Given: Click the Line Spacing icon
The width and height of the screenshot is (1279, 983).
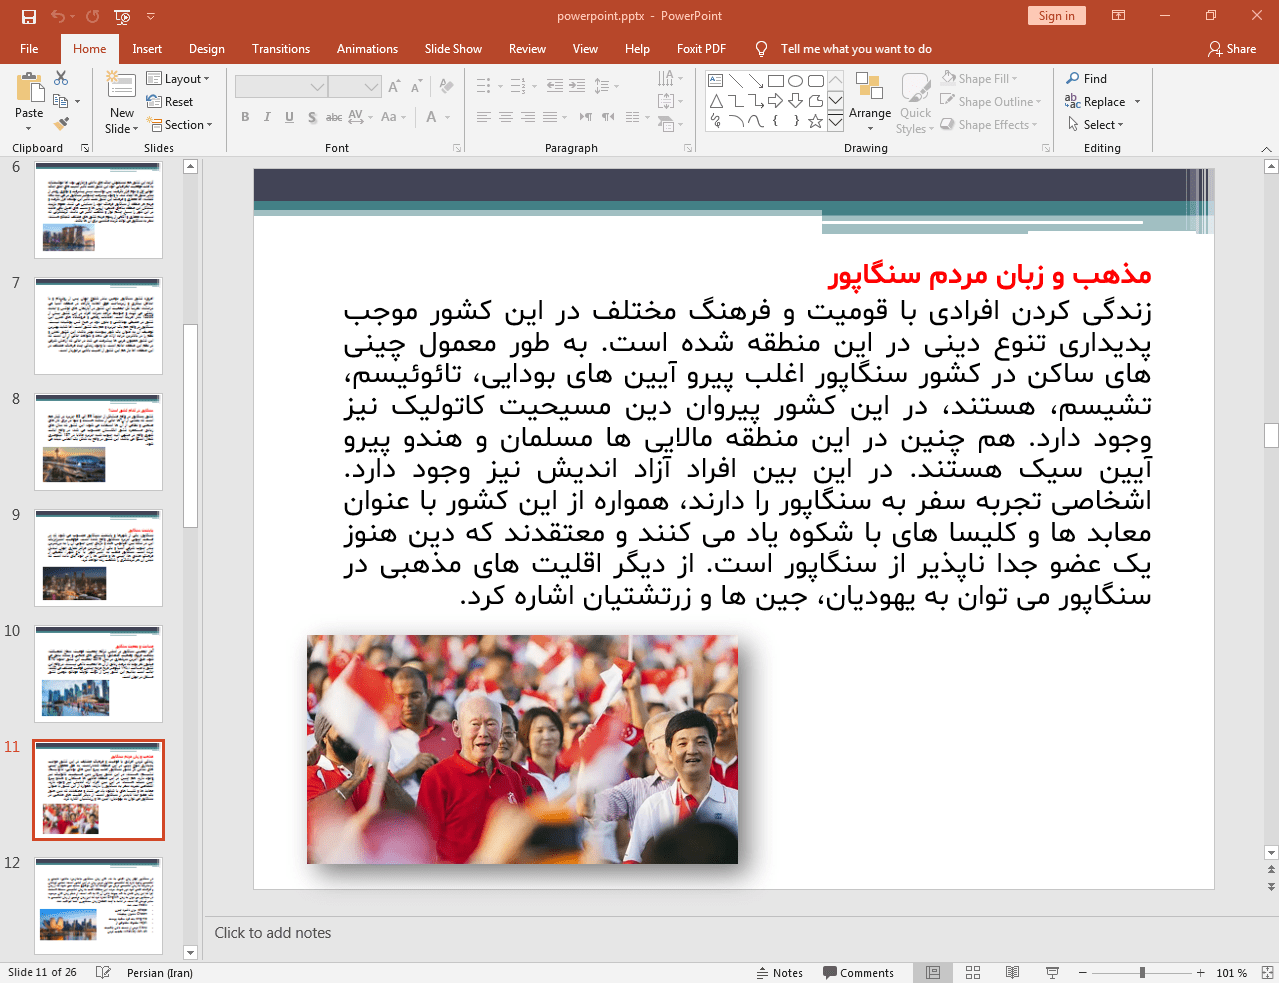Looking at the screenshot, I should click(604, 87).
